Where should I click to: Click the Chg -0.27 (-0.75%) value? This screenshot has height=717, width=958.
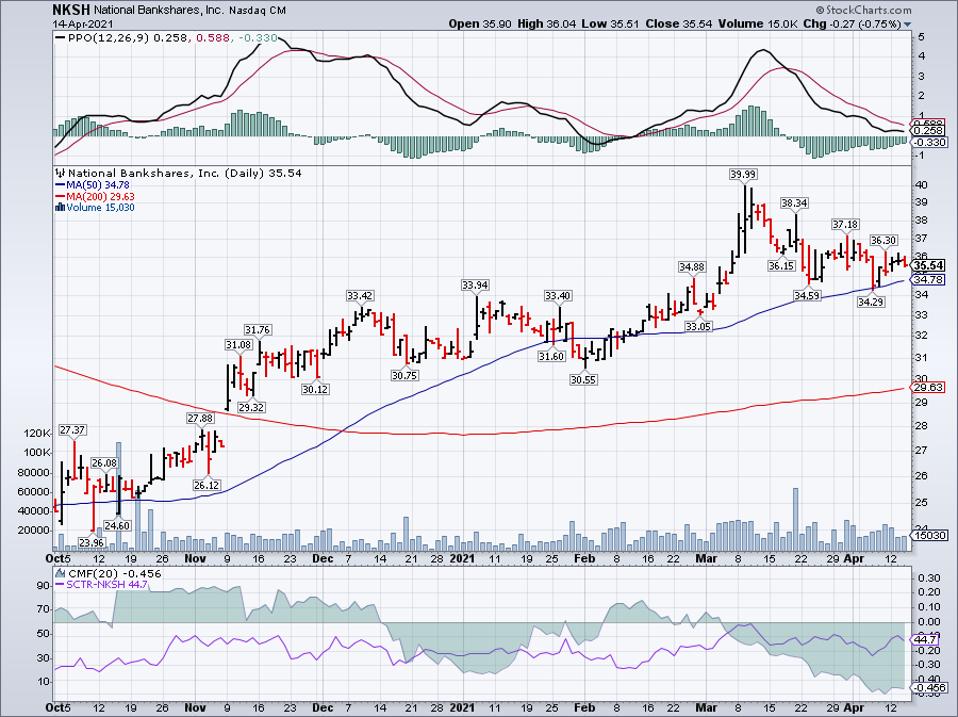[x=852, y=24]
